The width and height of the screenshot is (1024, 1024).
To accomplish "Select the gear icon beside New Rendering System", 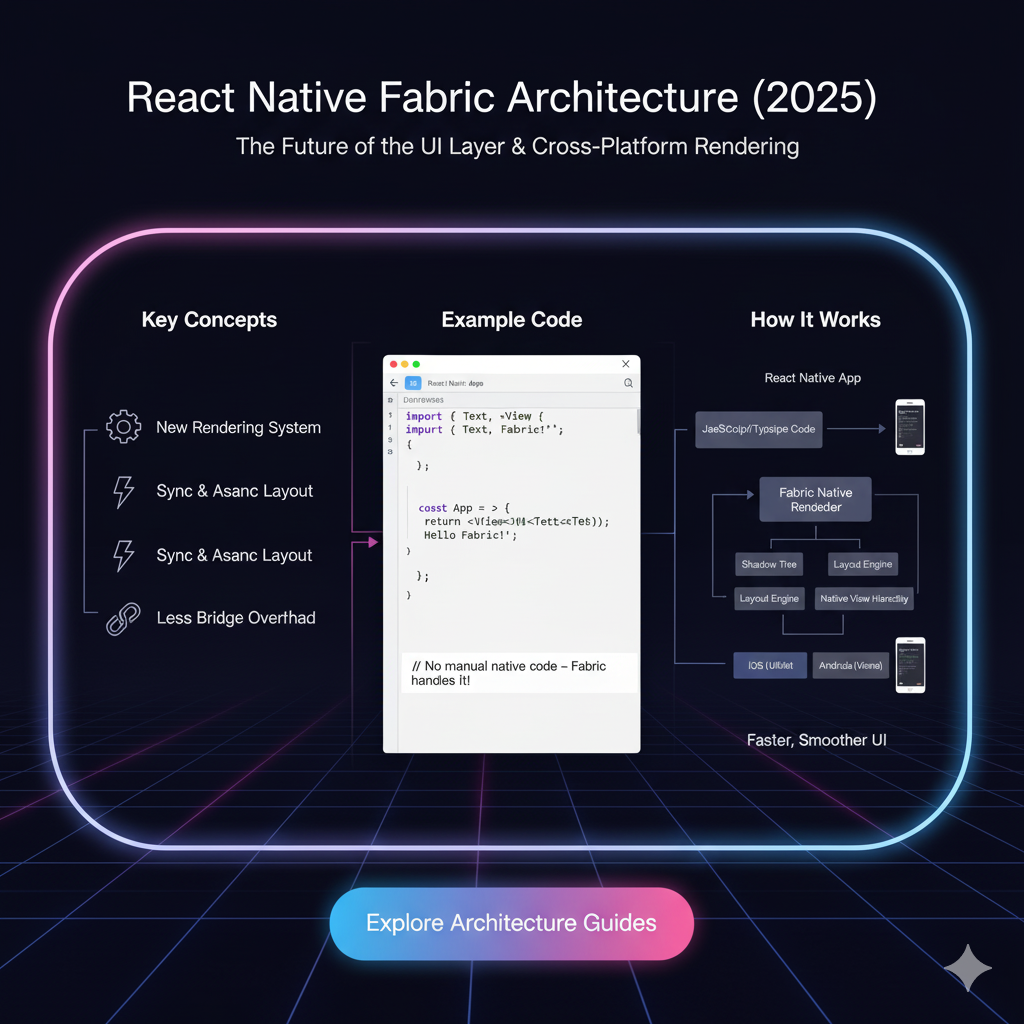I will [x=123, y=426].
